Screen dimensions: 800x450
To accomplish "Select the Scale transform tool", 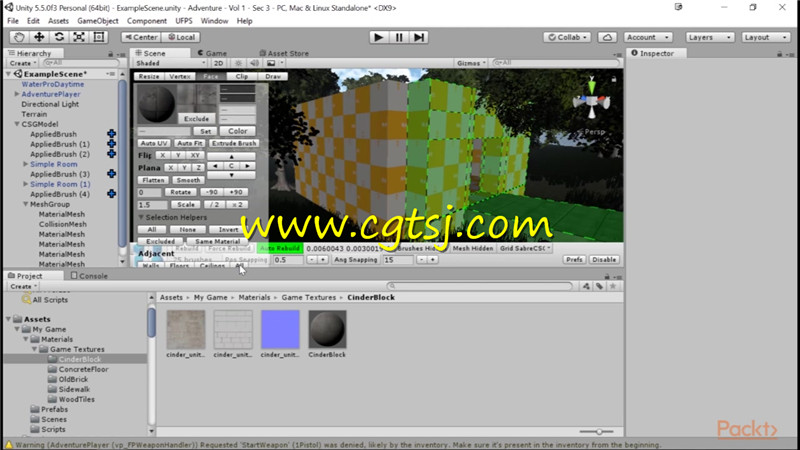I will pos(79,37).
